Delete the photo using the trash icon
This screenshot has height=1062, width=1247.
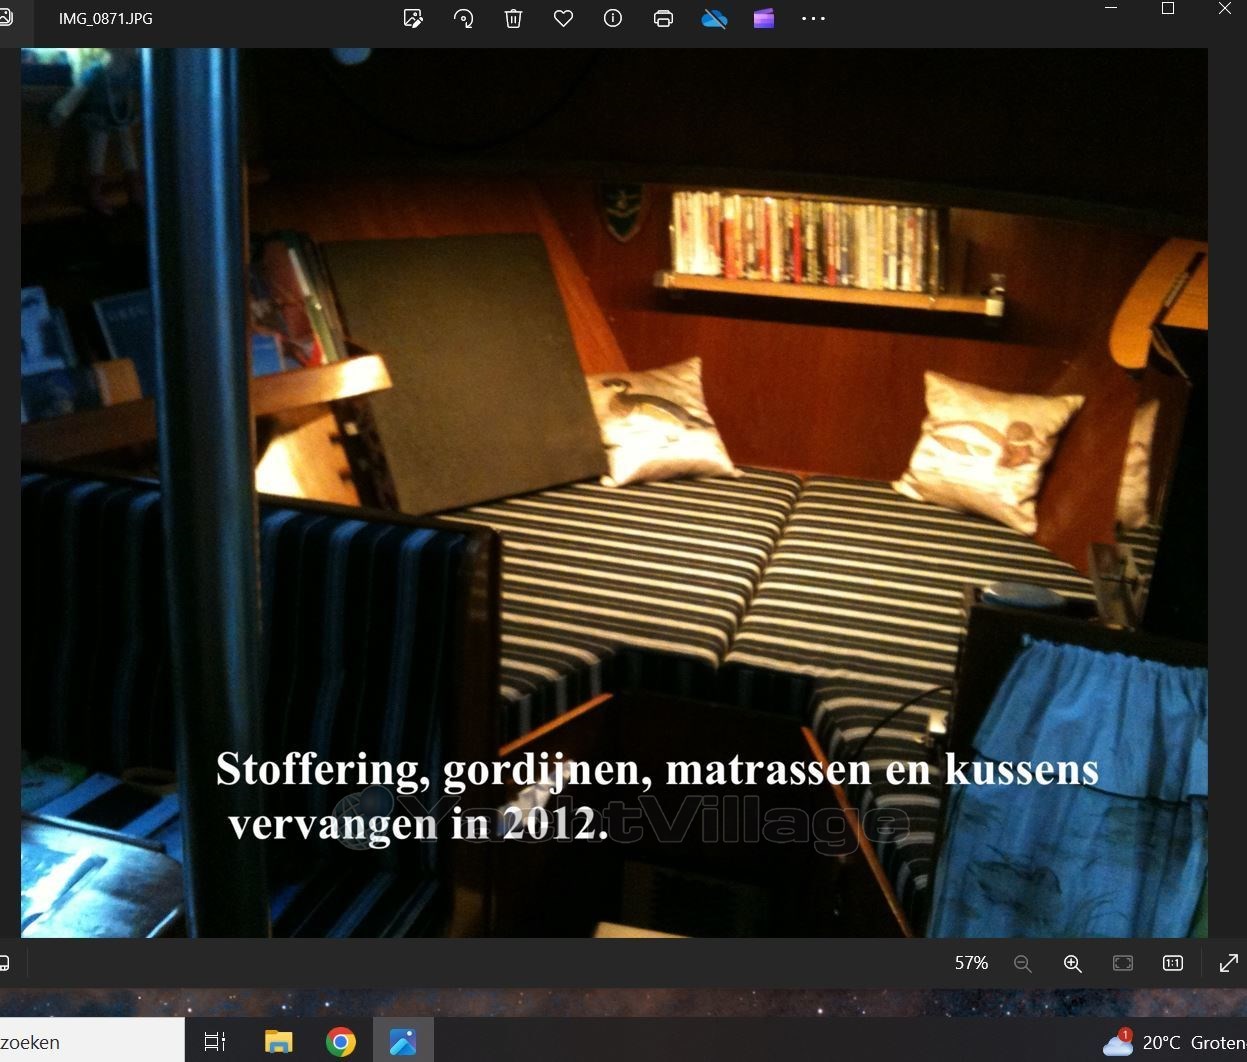[513, 18]
